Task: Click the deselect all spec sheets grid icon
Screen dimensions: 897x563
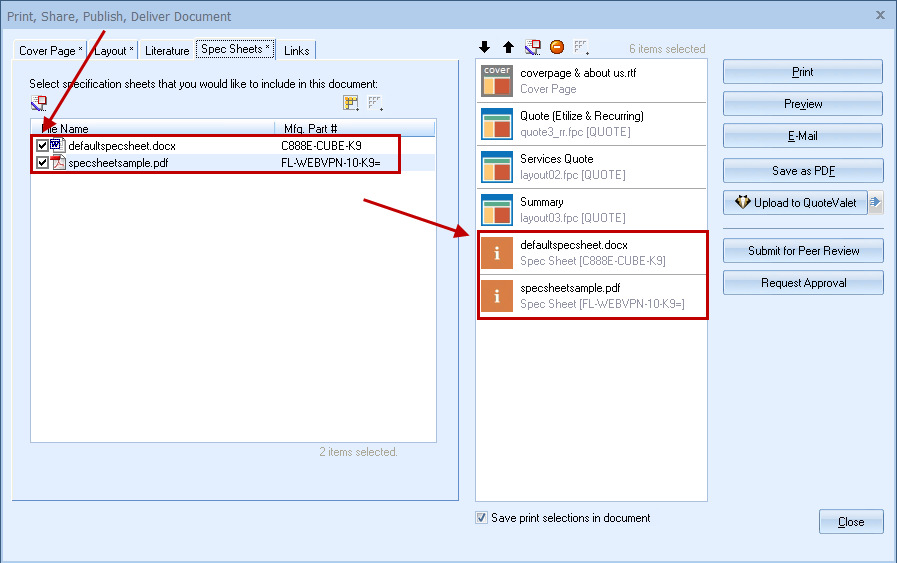Action: pyautogui.click(x=375, y=103)
